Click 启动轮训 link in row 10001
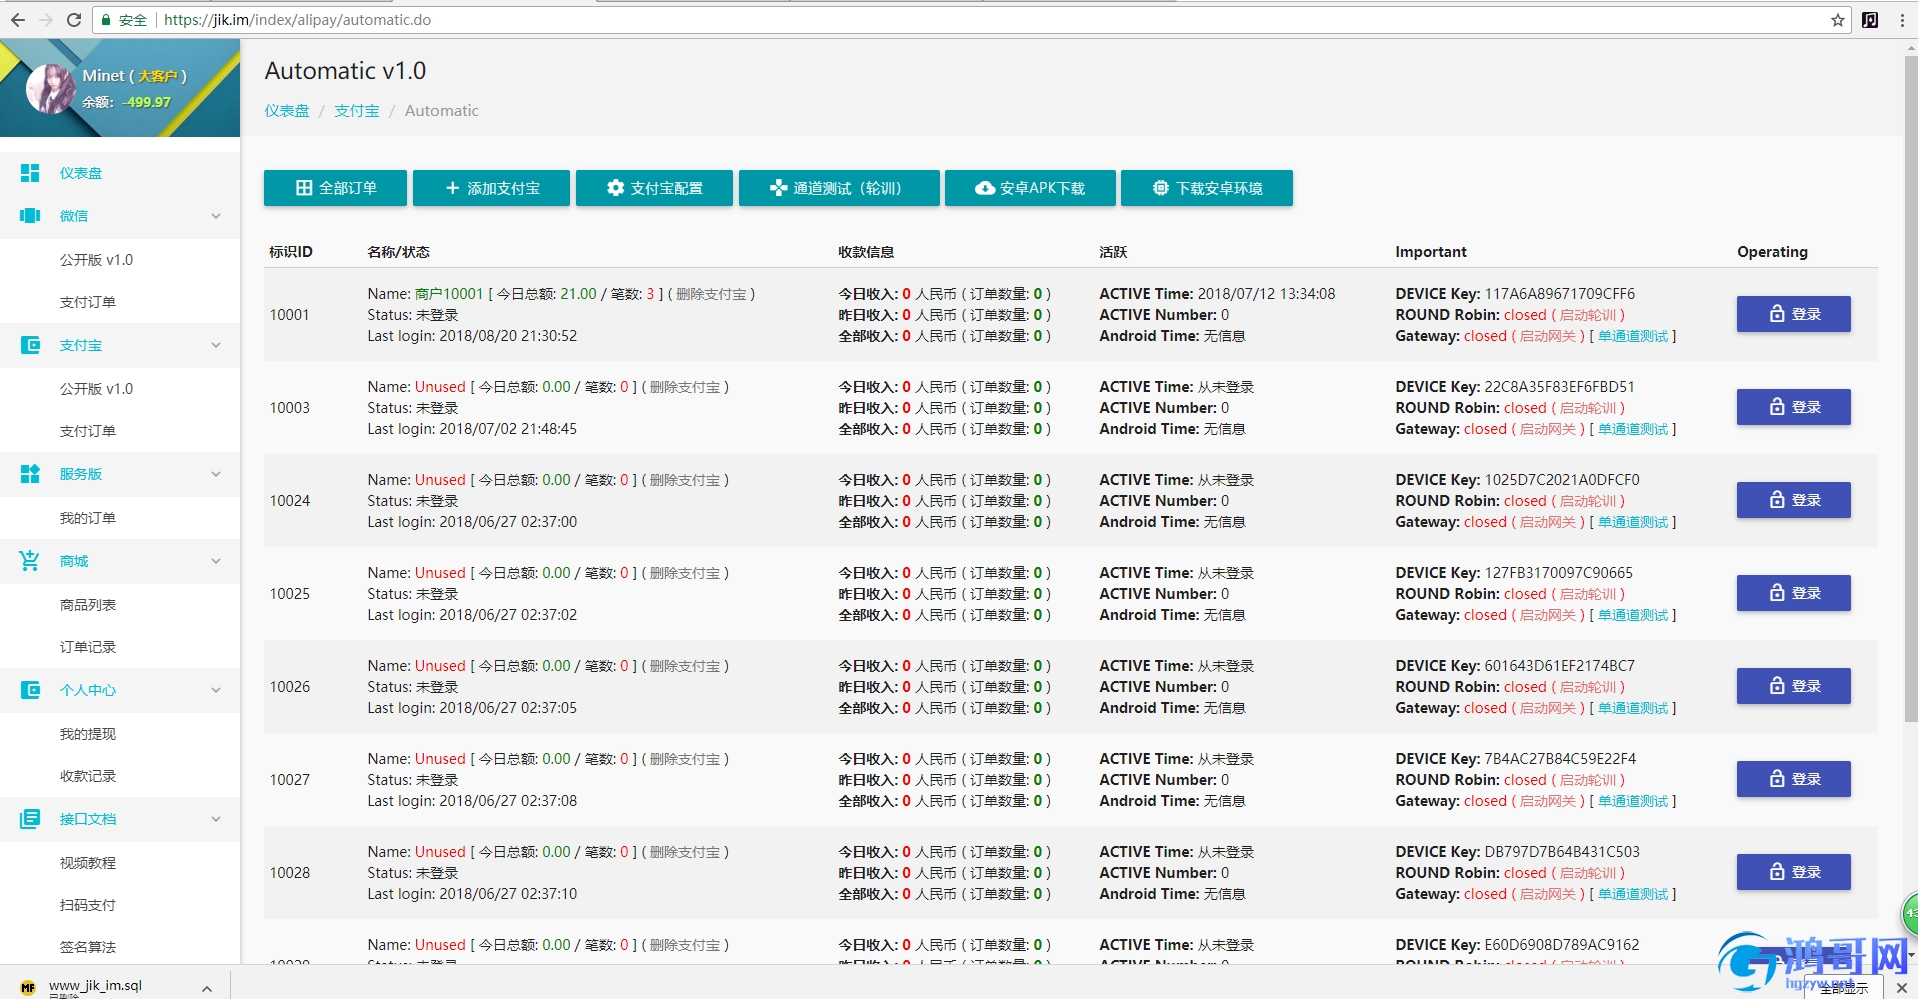 point(1588,315)
